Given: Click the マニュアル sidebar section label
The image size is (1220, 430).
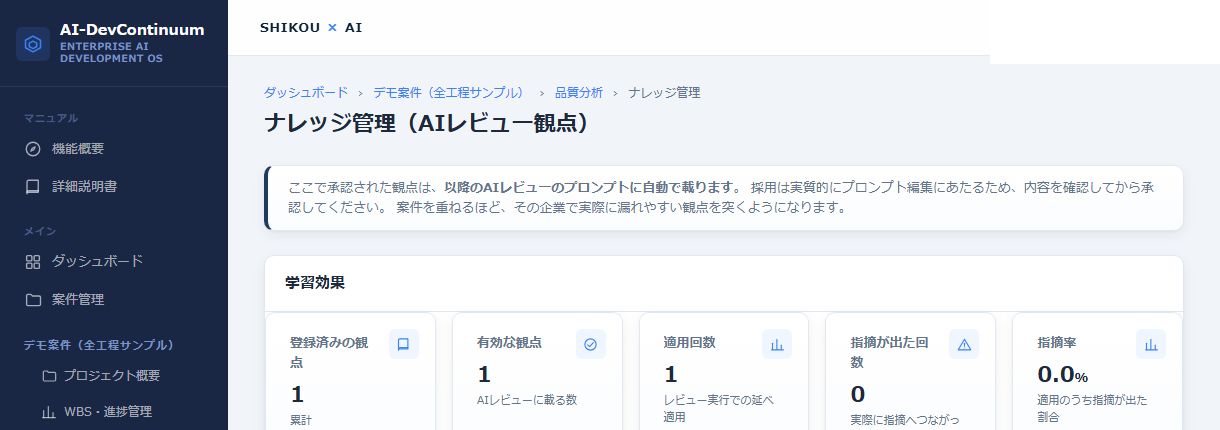Looking at the screenshot, I should [x=51, y=118].
